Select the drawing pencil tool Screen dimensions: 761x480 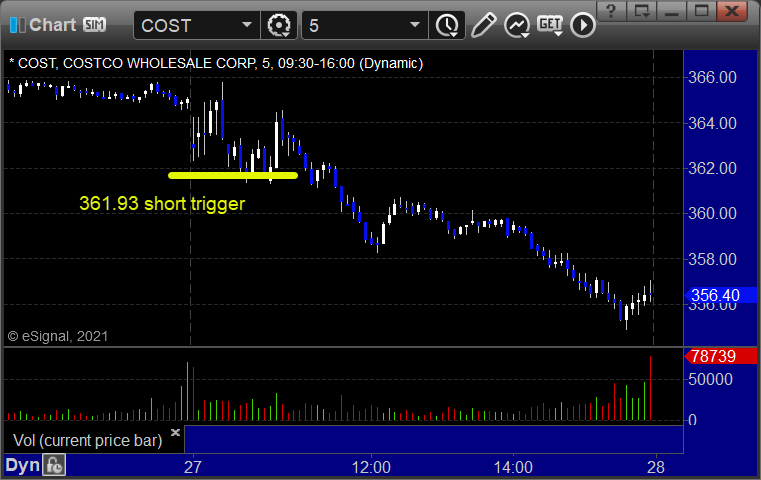(x=483, y=25)
